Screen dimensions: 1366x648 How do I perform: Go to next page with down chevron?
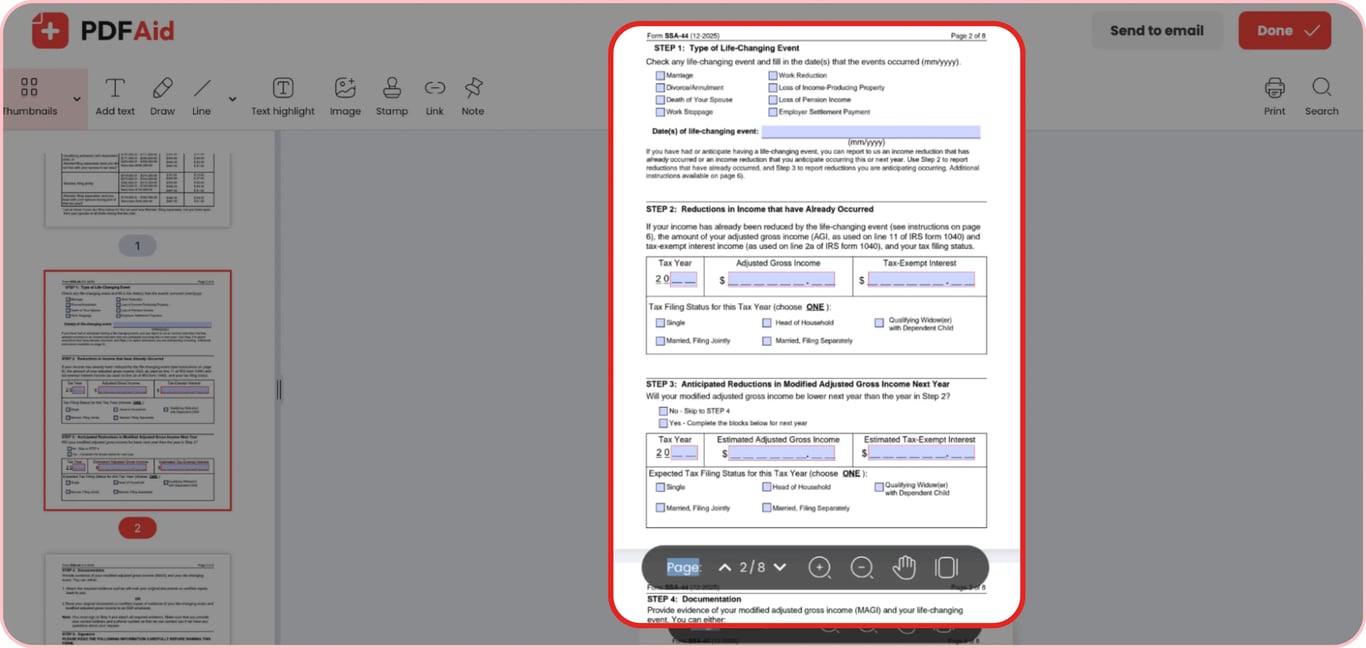780,567
